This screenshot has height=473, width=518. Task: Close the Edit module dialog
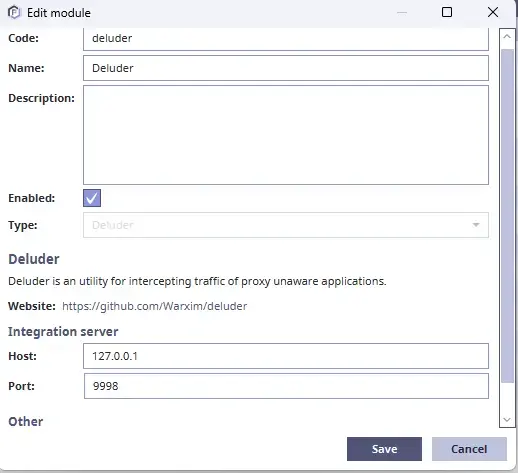click(x=493, y=12)
